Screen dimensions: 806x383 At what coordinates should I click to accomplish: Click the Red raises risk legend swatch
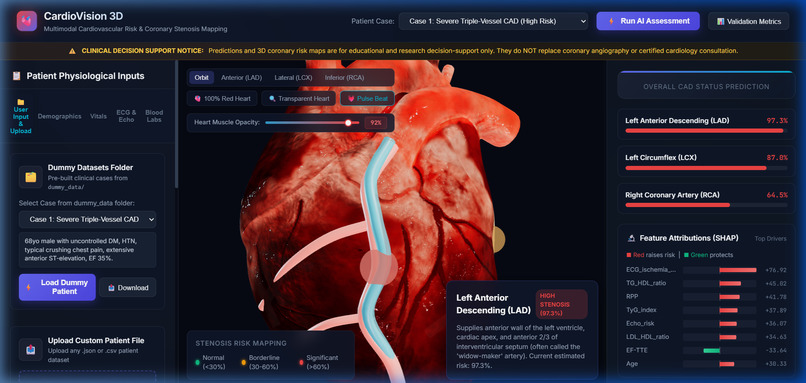[x=628, y=255]
